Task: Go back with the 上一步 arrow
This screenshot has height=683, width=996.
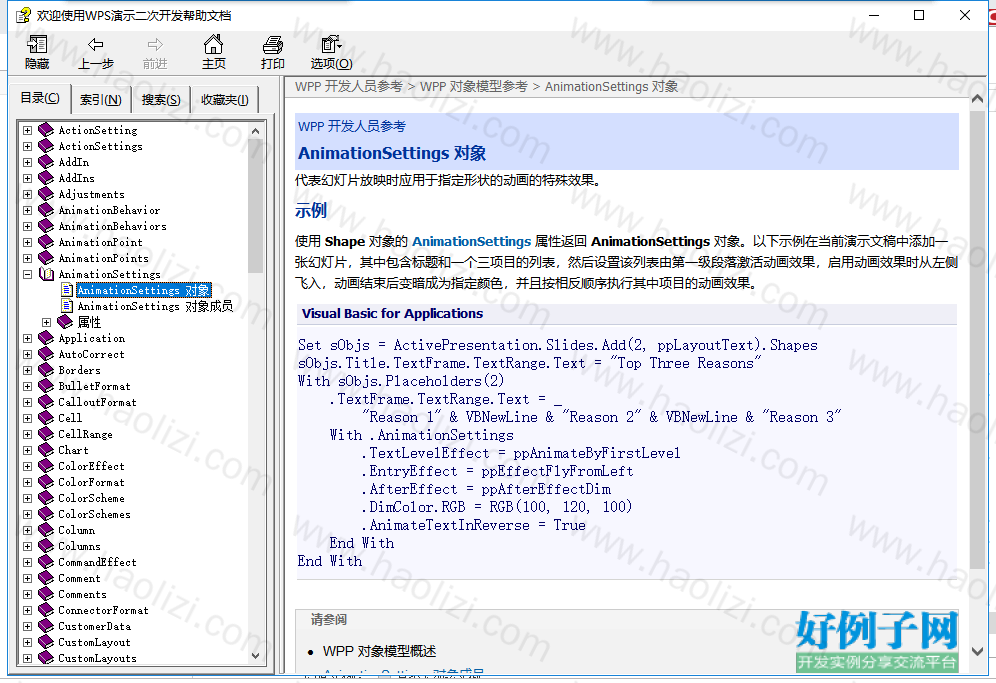Action: (x=95, y=44)
